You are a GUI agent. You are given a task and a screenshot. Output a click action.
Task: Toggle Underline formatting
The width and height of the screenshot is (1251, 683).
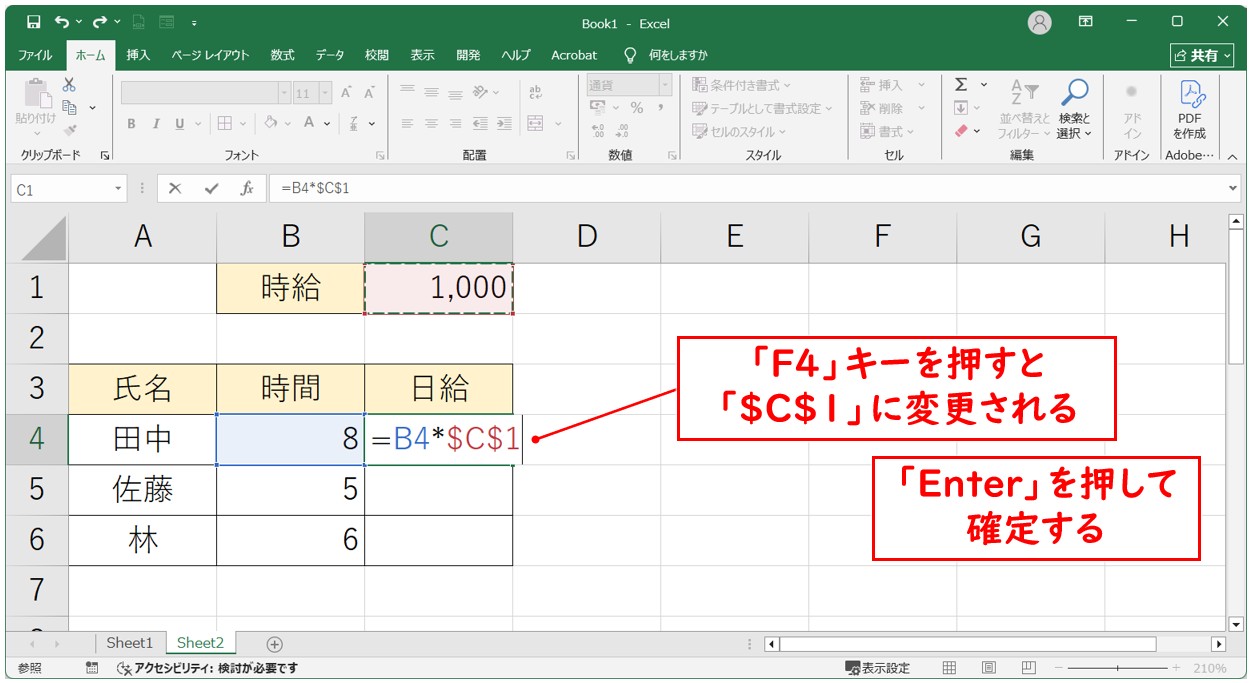pos(180,123)
